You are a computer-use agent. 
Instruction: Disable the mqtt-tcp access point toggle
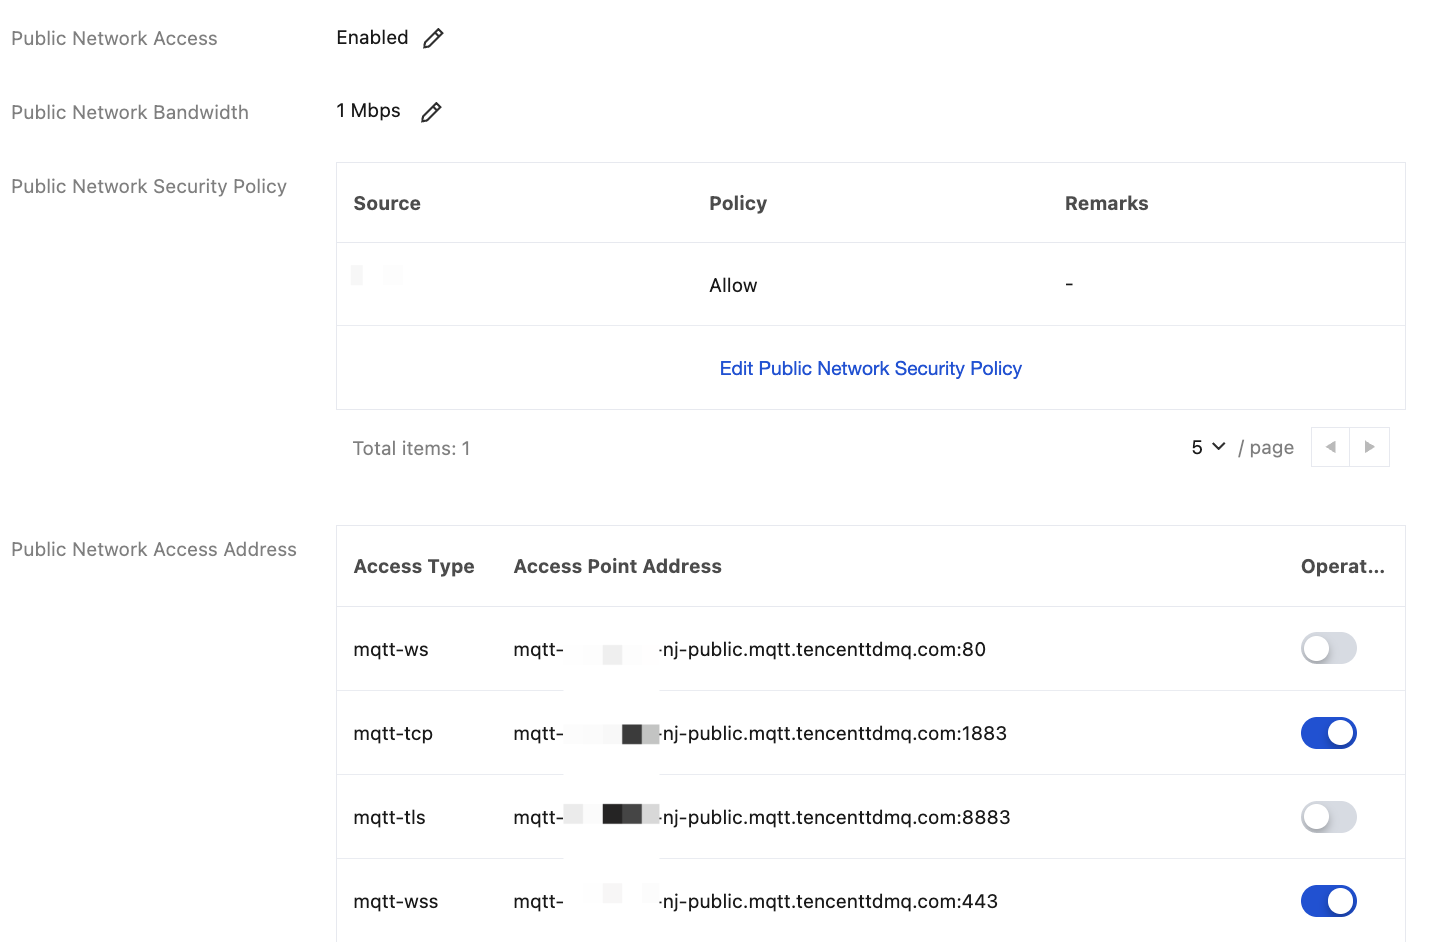coord(1328,733)
